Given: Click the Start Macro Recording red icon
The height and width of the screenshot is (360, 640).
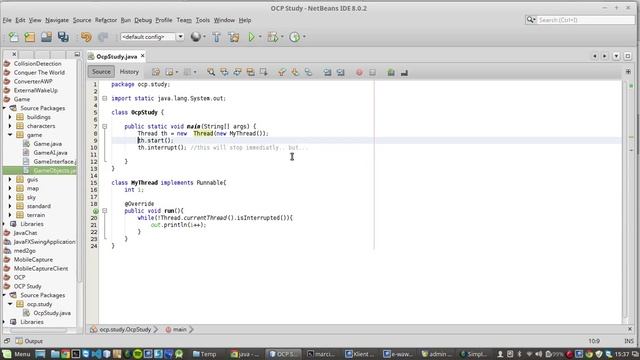Looking at the screenshot, I should pos(359,73).
